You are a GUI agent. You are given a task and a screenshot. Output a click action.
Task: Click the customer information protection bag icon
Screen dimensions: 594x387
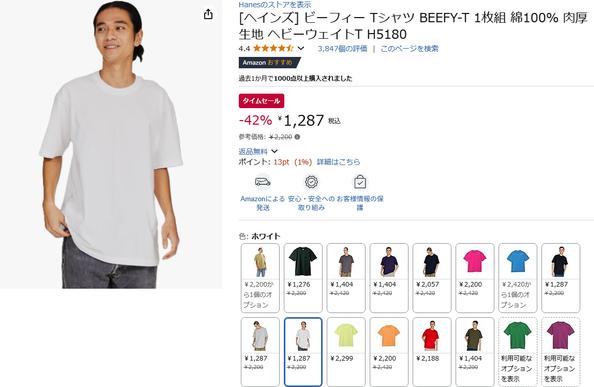[x=360, y=182]
